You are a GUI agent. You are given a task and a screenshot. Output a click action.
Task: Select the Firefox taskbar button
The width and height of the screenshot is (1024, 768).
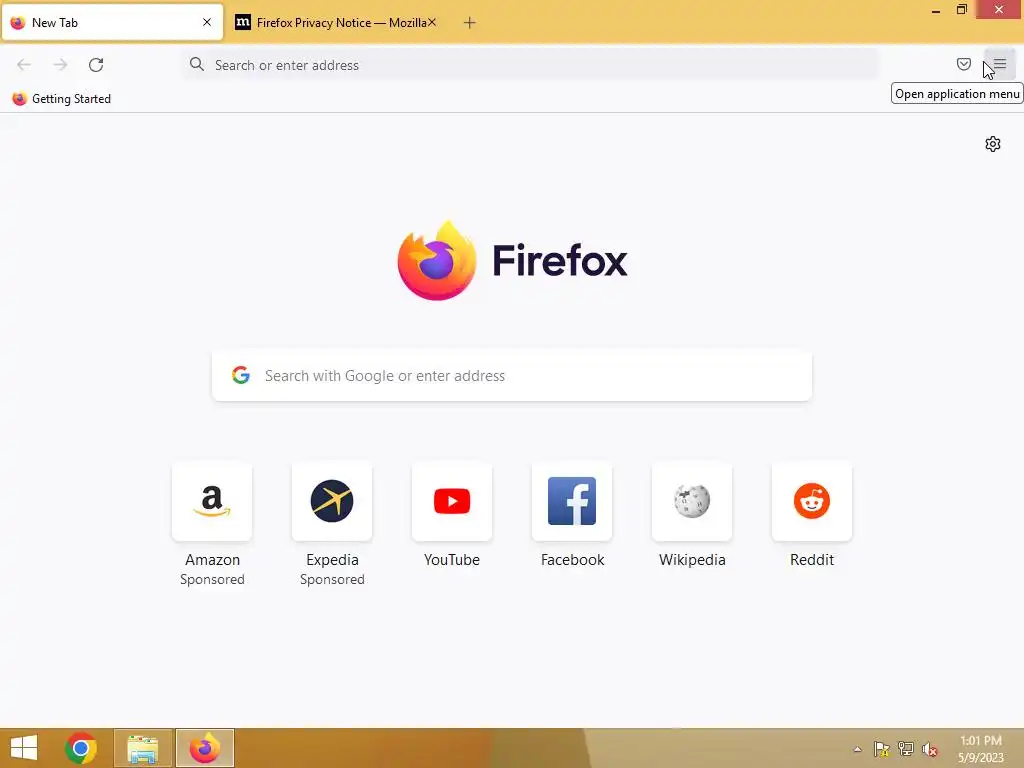click(x=204, y=748)
